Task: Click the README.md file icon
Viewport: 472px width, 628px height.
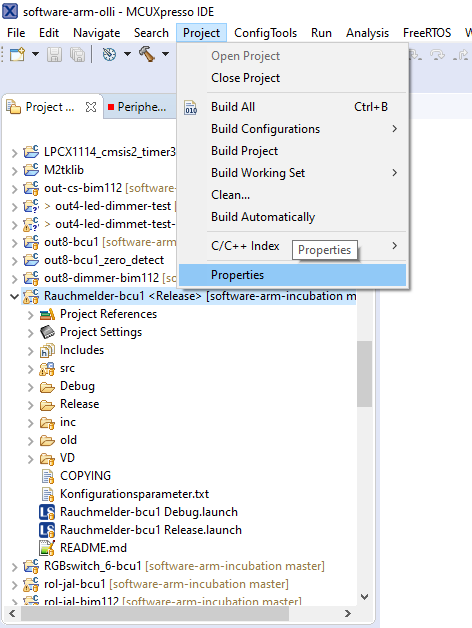Action: coord(47,548)
